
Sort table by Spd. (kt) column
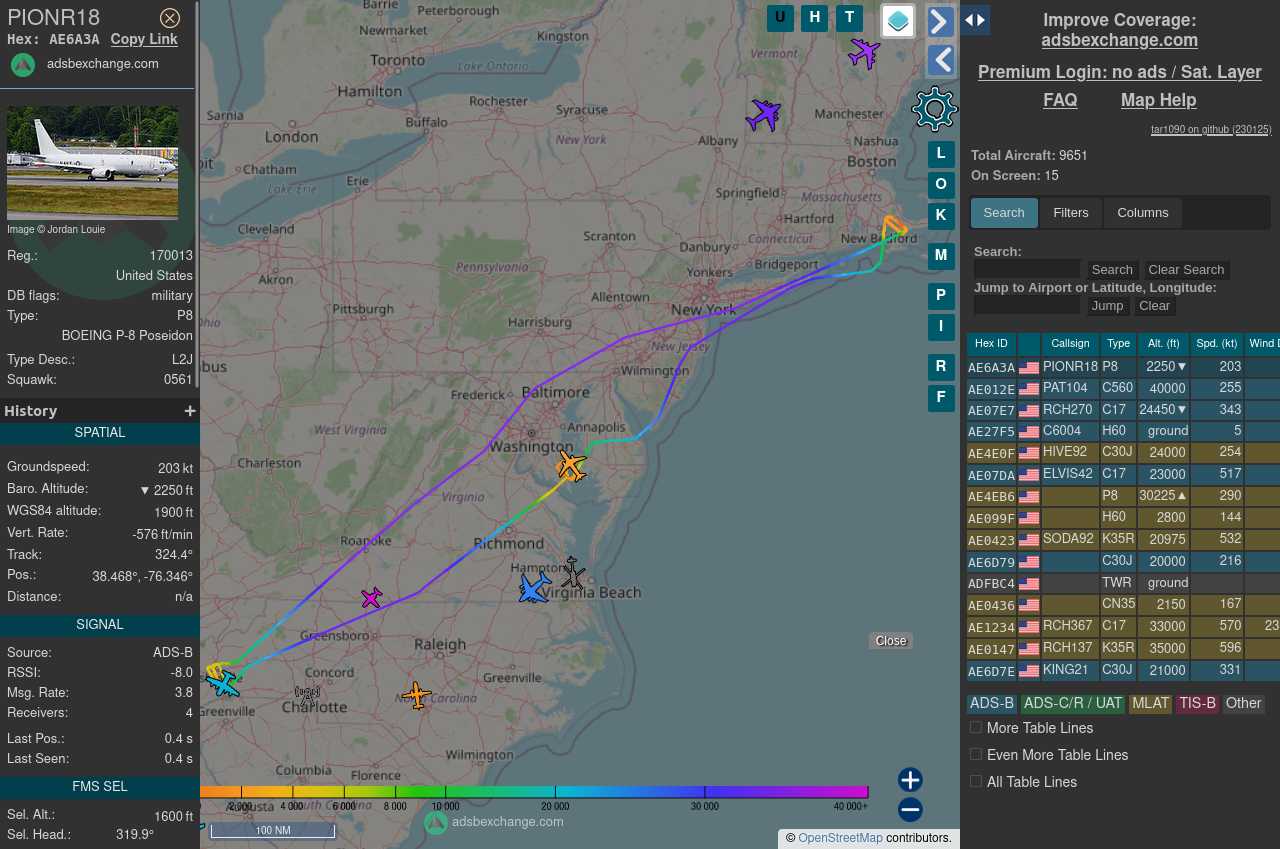1217,344
